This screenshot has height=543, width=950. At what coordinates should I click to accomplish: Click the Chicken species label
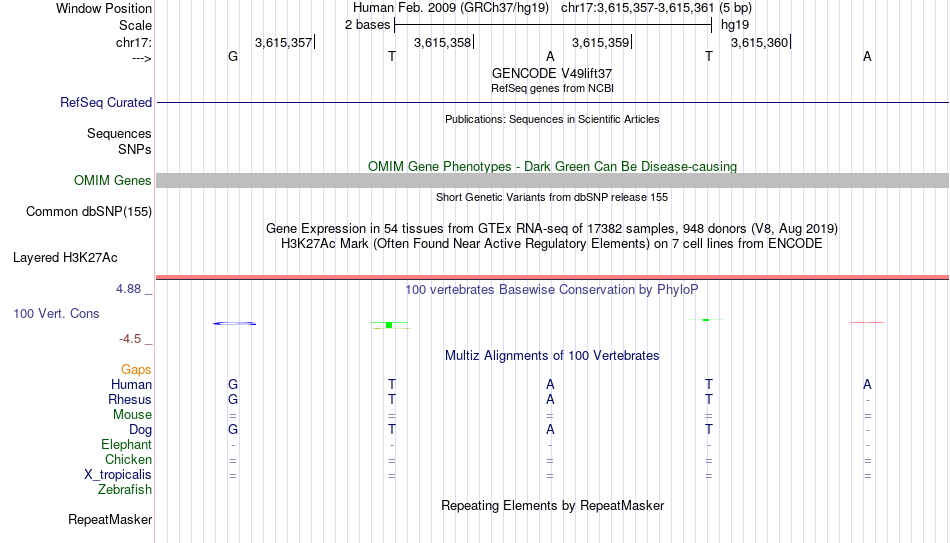128,459
